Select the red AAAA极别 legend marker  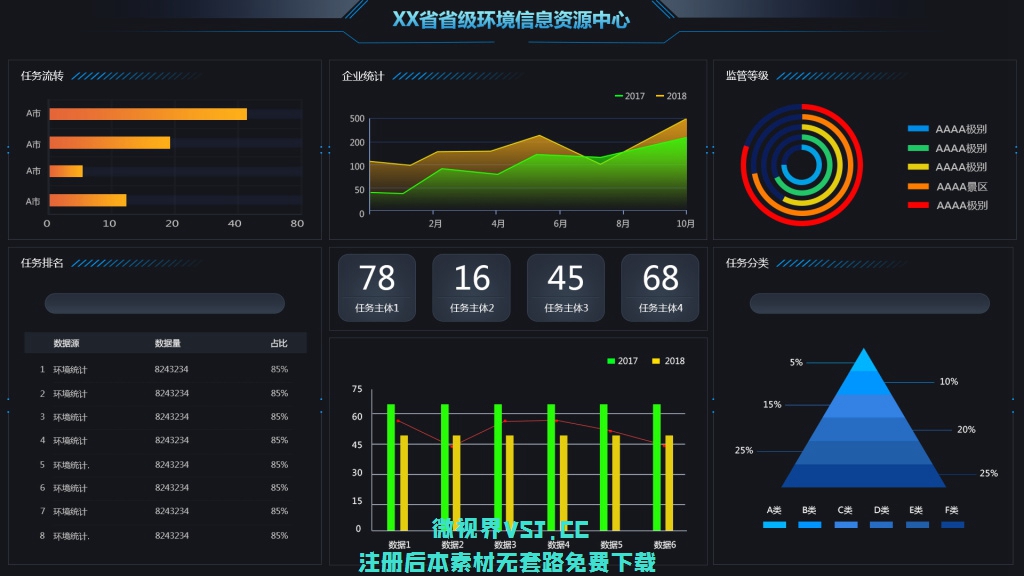pos(918,205)
